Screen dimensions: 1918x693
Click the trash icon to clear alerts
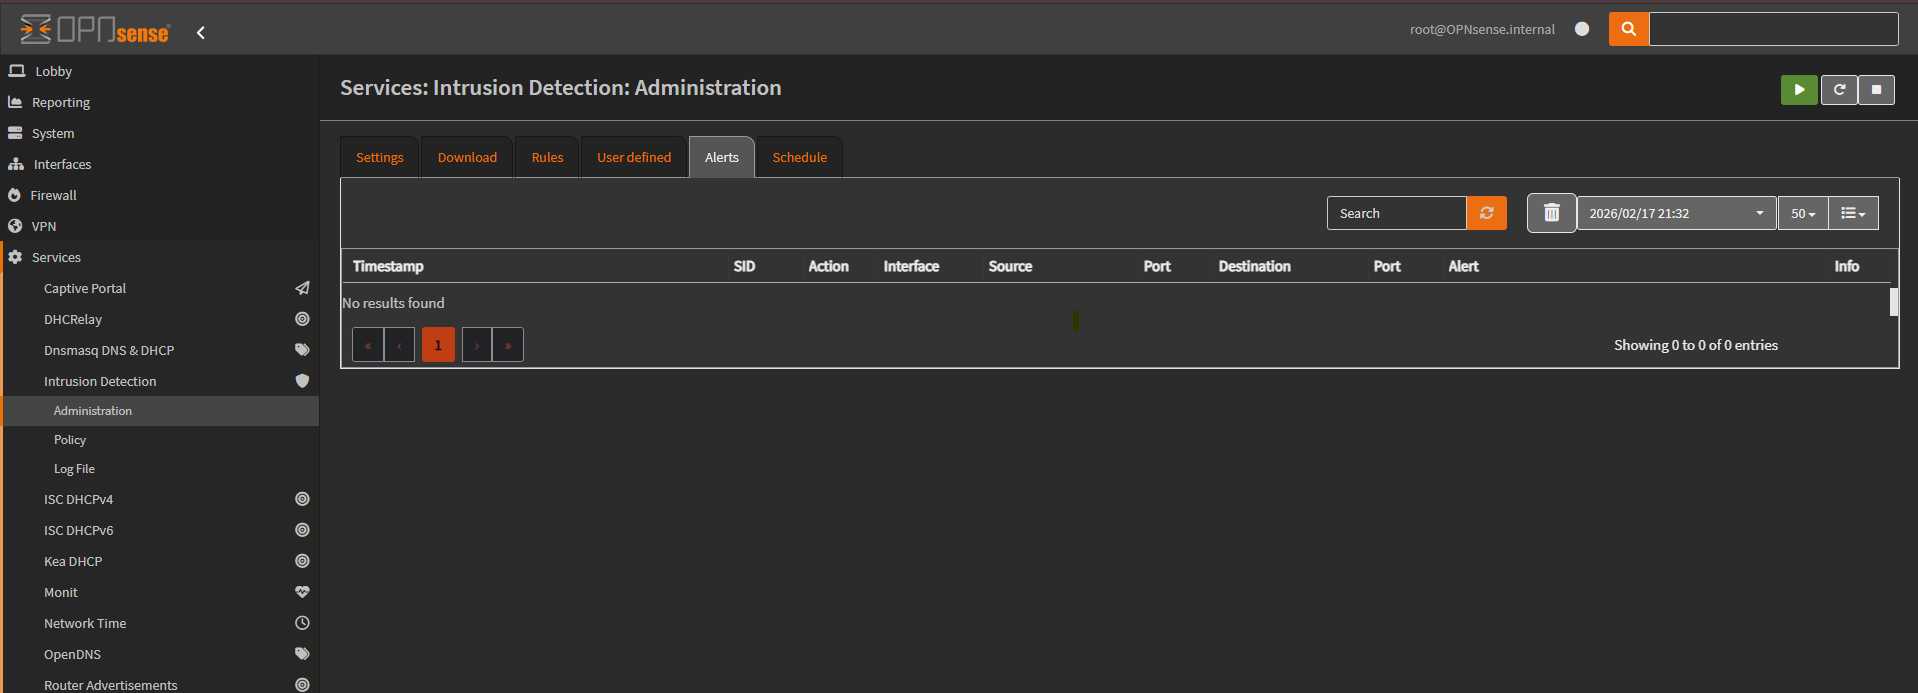click(1551, 213)
